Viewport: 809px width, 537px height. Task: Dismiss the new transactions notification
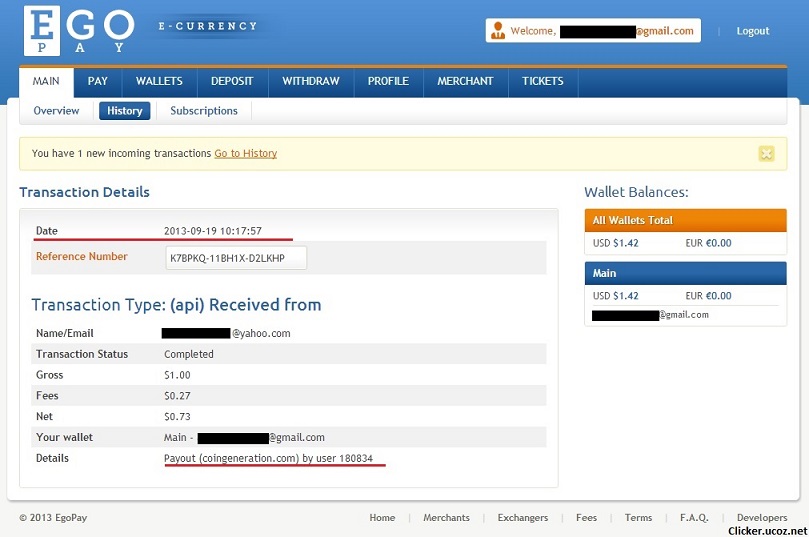coord(766,154)
